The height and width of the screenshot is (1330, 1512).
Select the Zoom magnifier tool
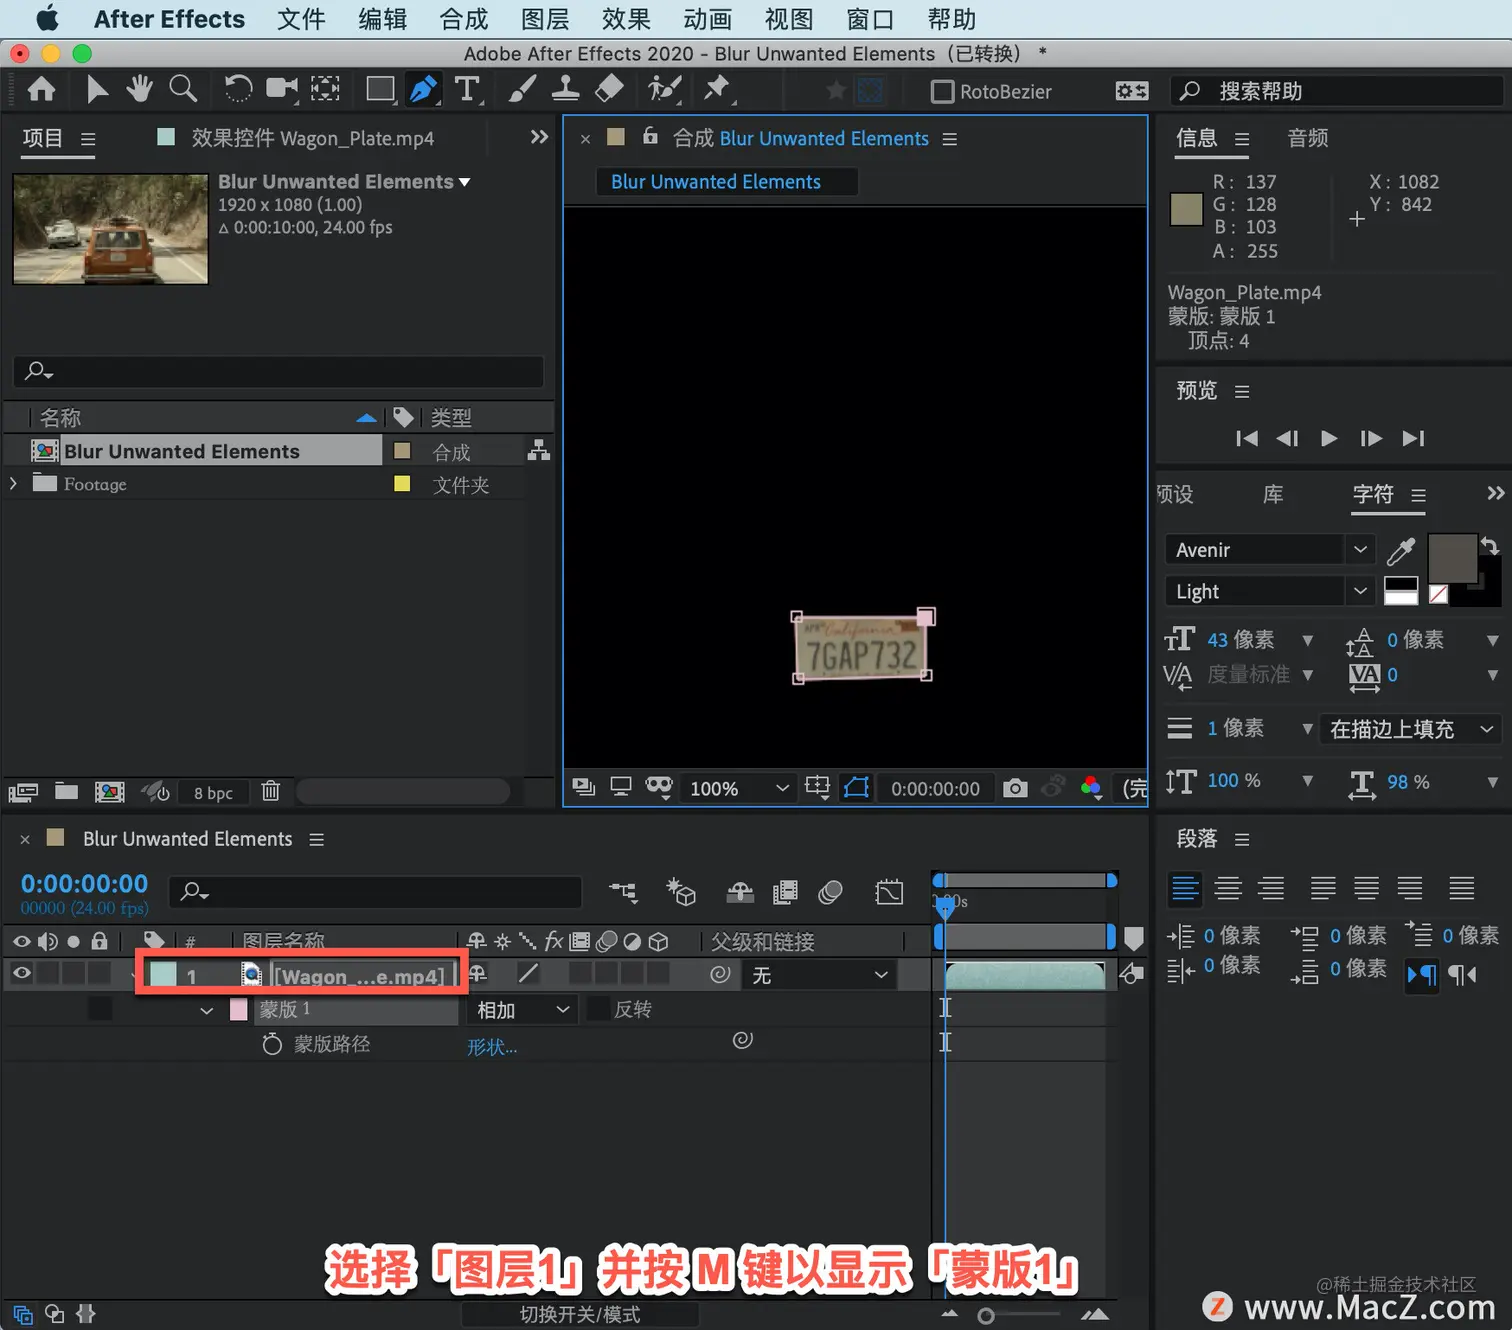[x=183, y=90]
